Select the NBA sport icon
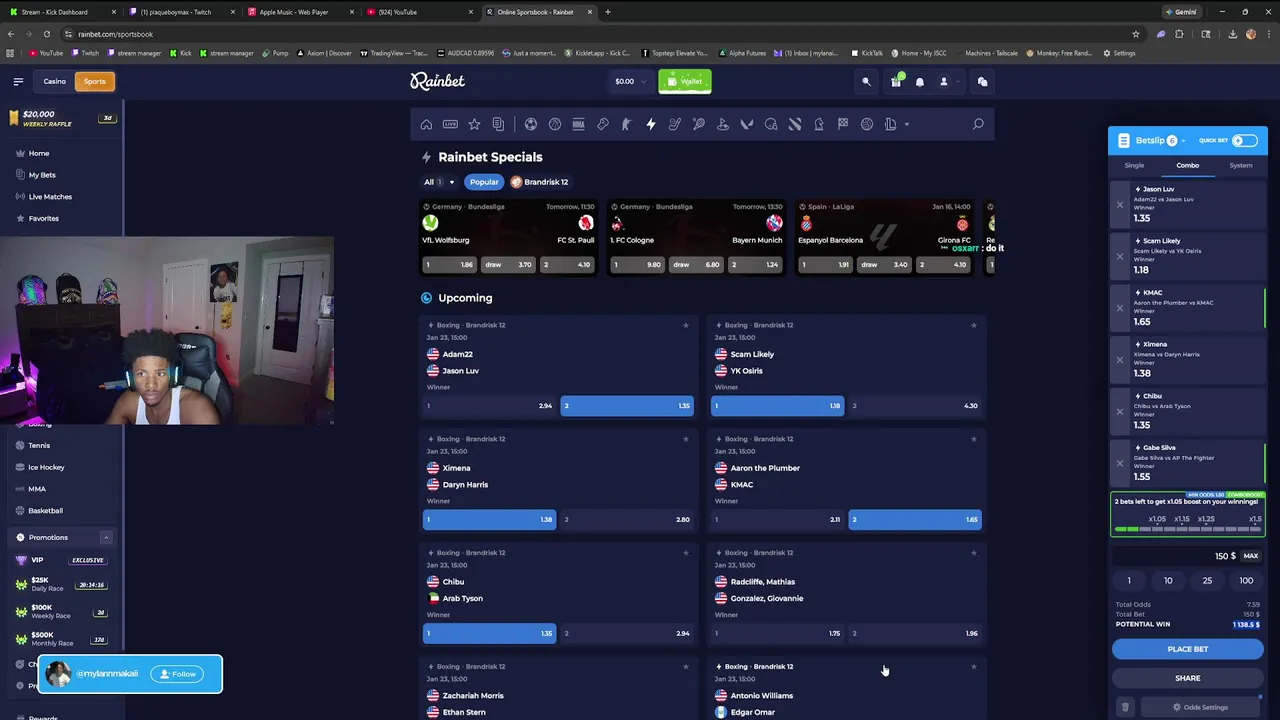The image size is (1280, 720). (x=579, y=124)
